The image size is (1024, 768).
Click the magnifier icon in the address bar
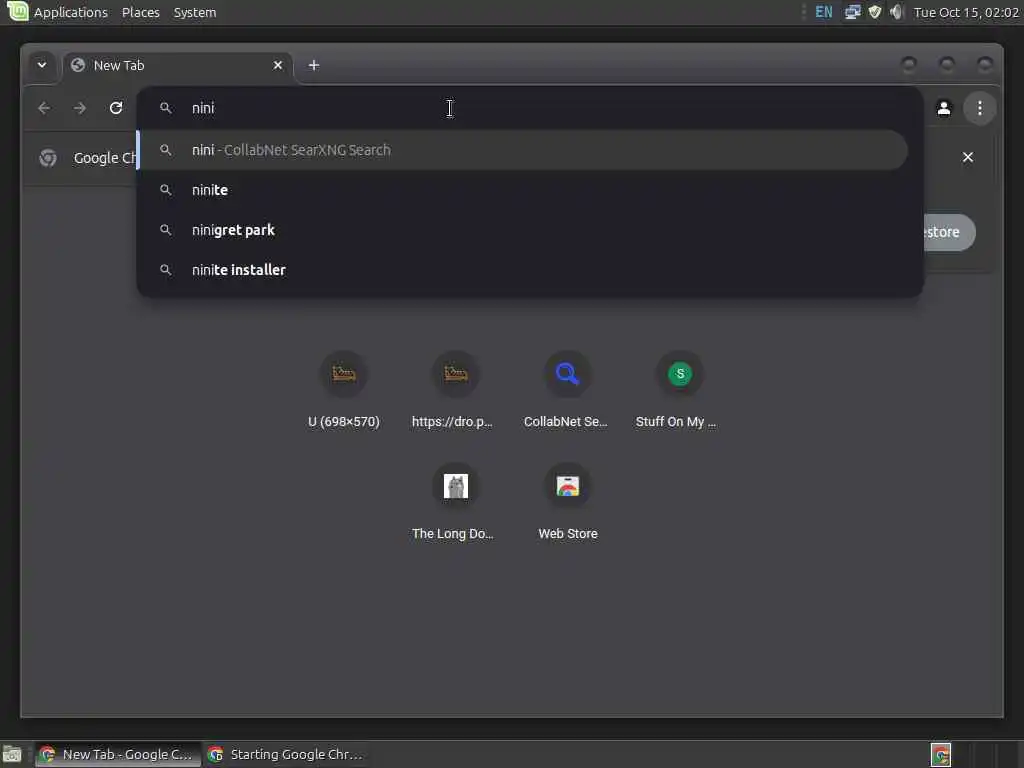tap(166, 108)
